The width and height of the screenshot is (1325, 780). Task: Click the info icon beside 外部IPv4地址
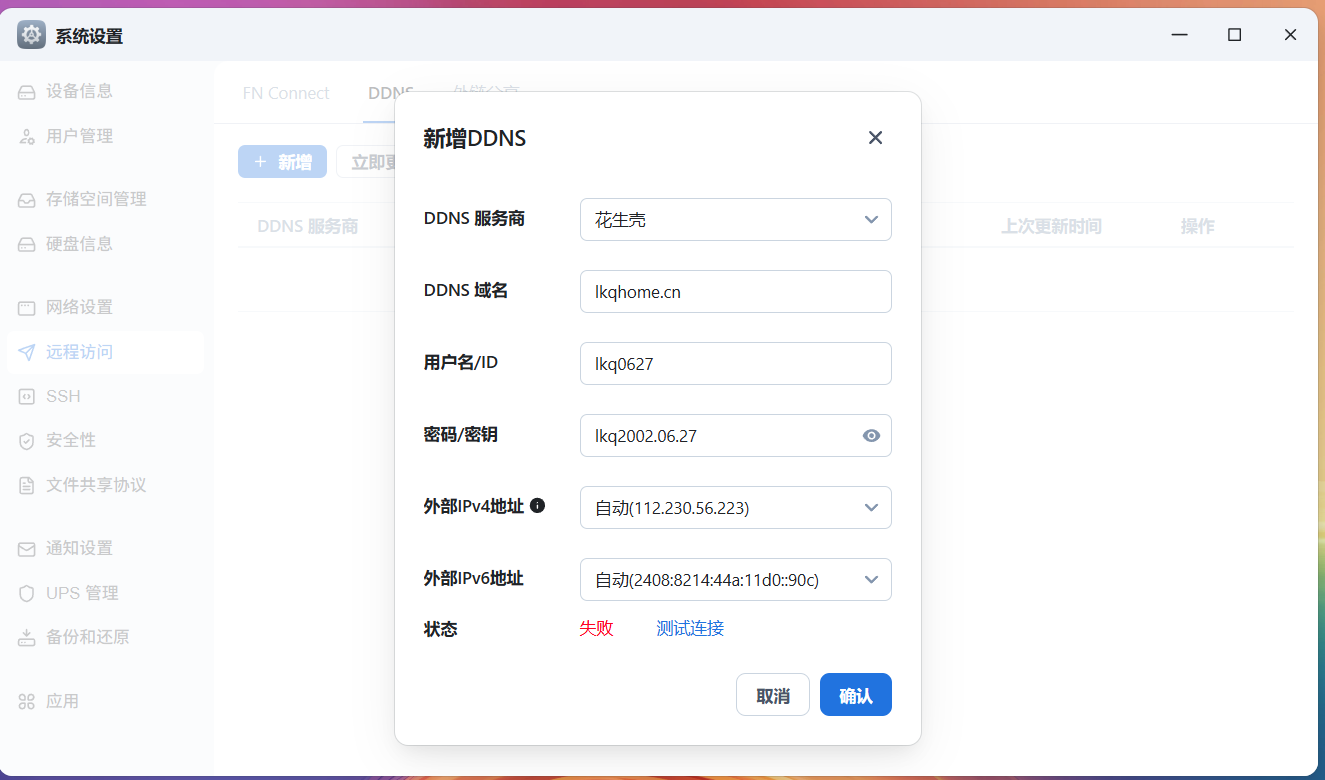[537, 505]
